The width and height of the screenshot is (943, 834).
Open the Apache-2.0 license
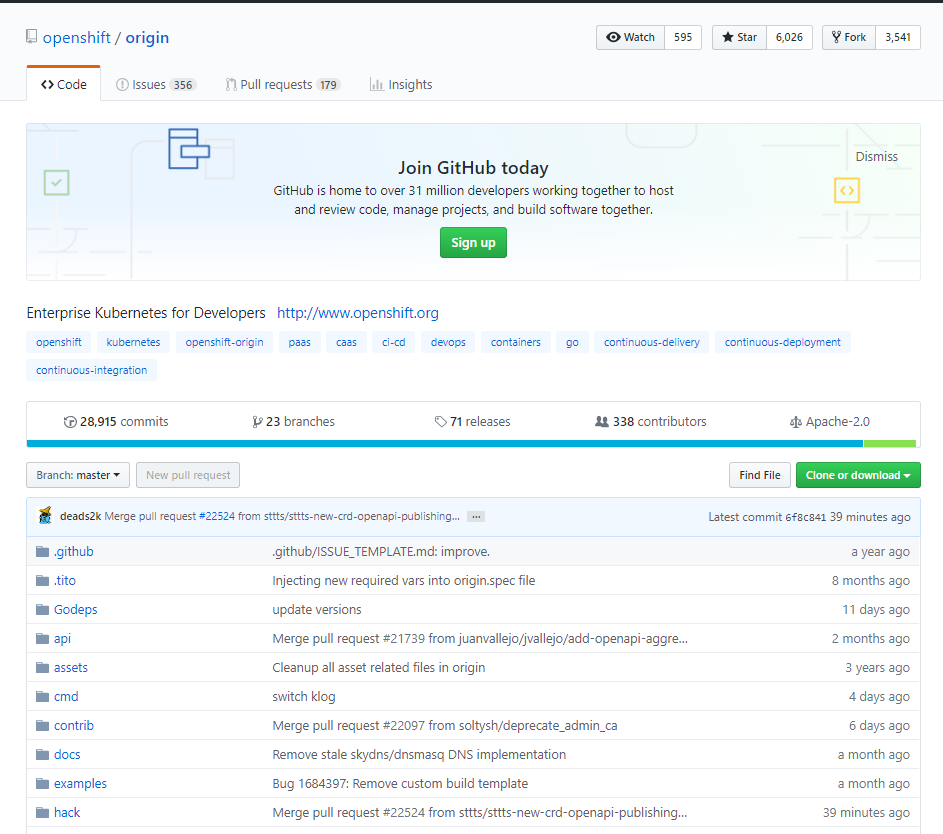(x=829, y=422)
